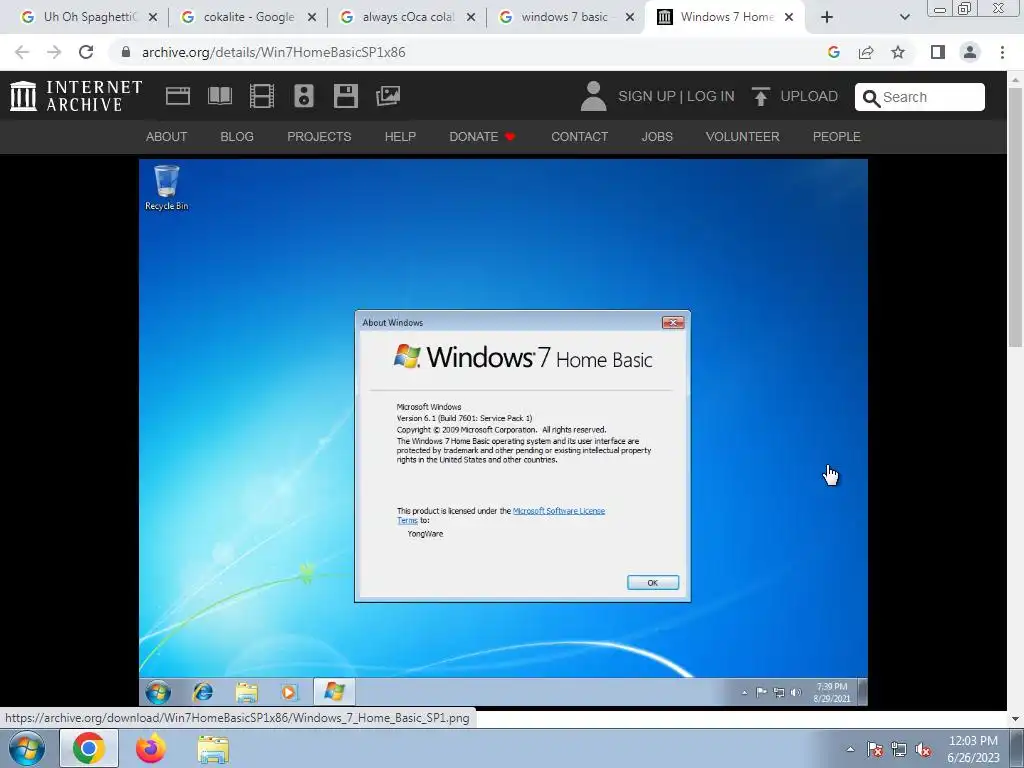This screenshot has width=1024, height=768.
Task: Close the cokalite Google tab
Action: point(312,18)
